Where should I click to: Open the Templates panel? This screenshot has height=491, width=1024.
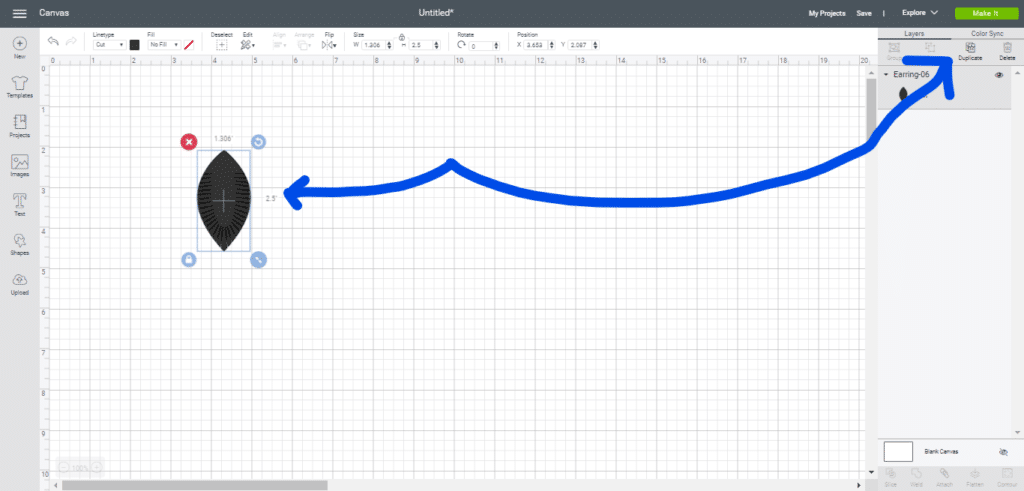tap(19, 86)
